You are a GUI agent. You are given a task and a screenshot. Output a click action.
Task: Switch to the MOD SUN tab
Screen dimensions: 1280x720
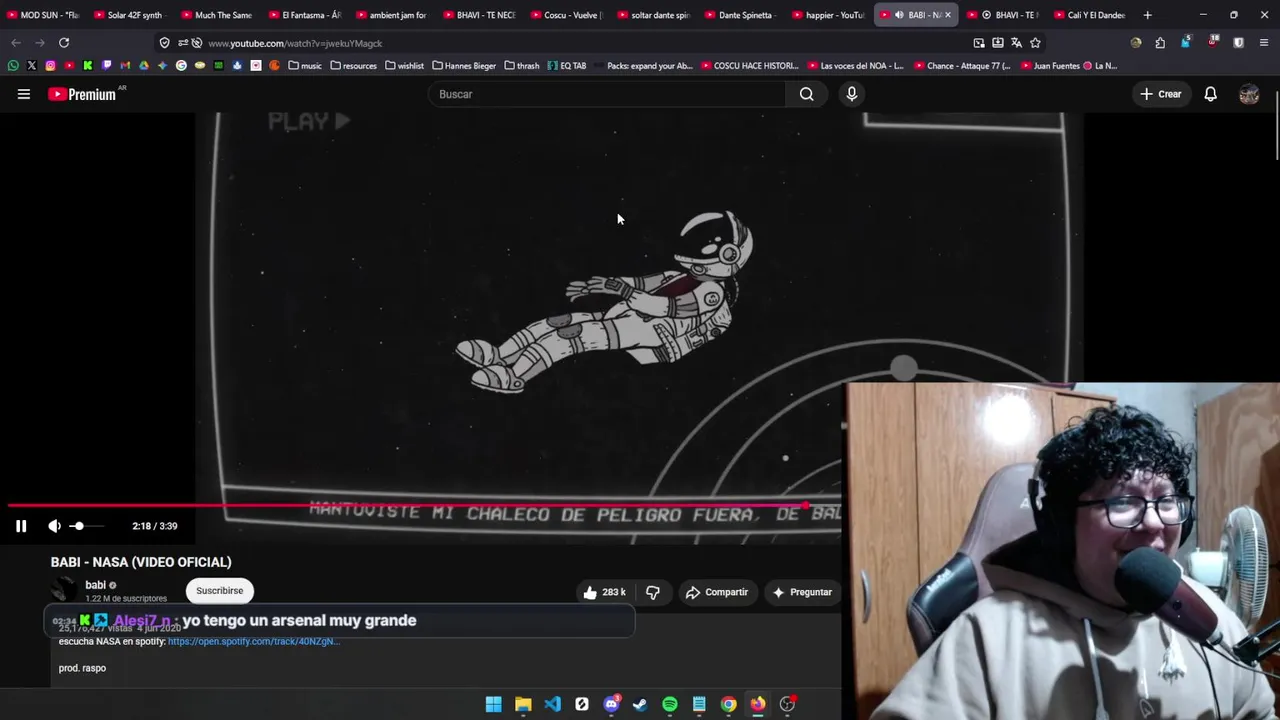pos(43,15)
